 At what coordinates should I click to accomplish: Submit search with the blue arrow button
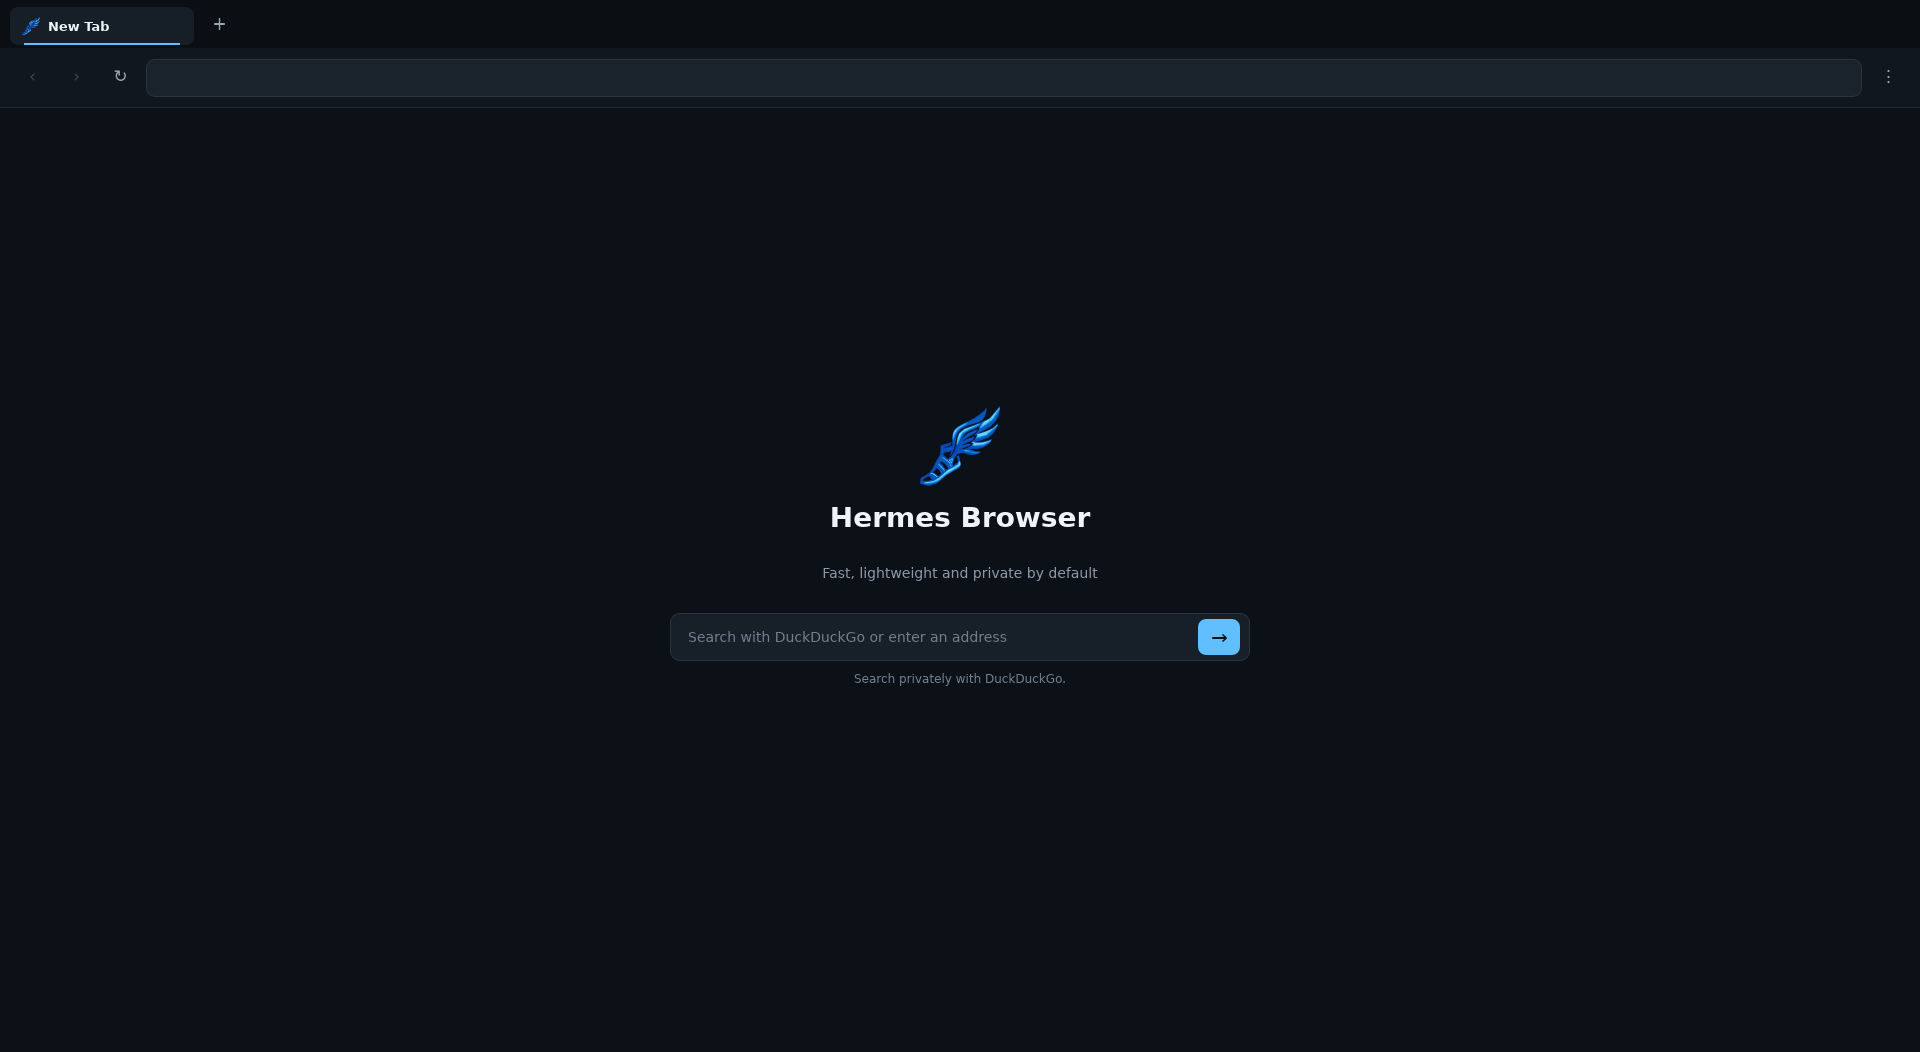1218,637
